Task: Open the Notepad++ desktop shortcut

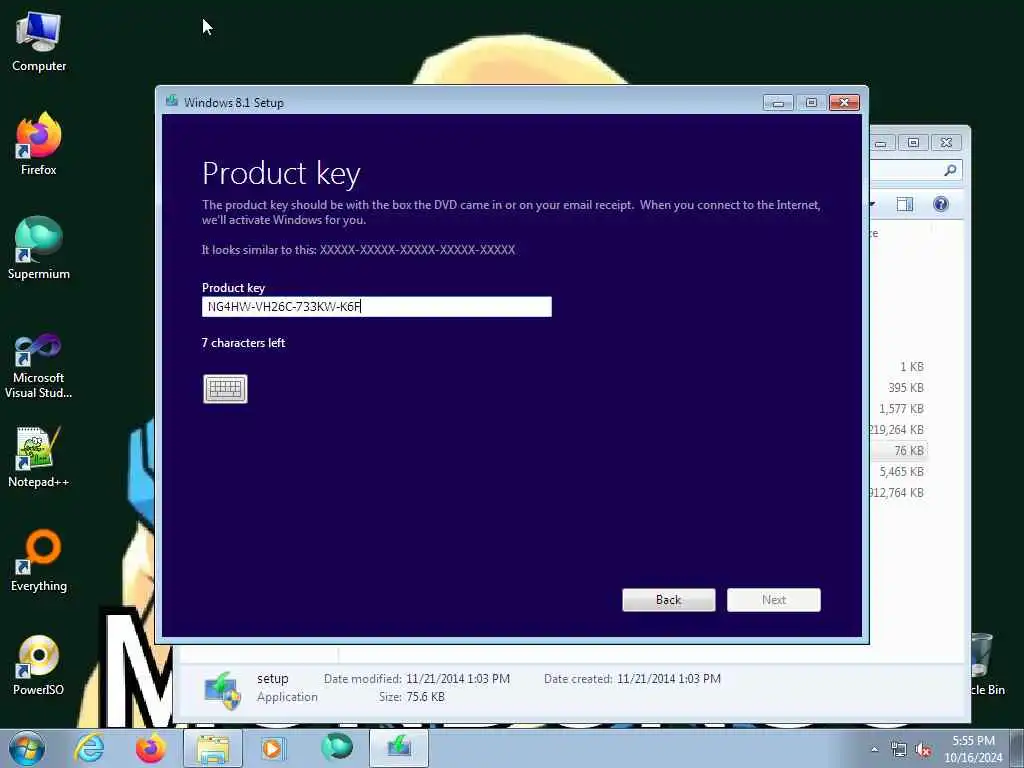Action: coord(39,457)
